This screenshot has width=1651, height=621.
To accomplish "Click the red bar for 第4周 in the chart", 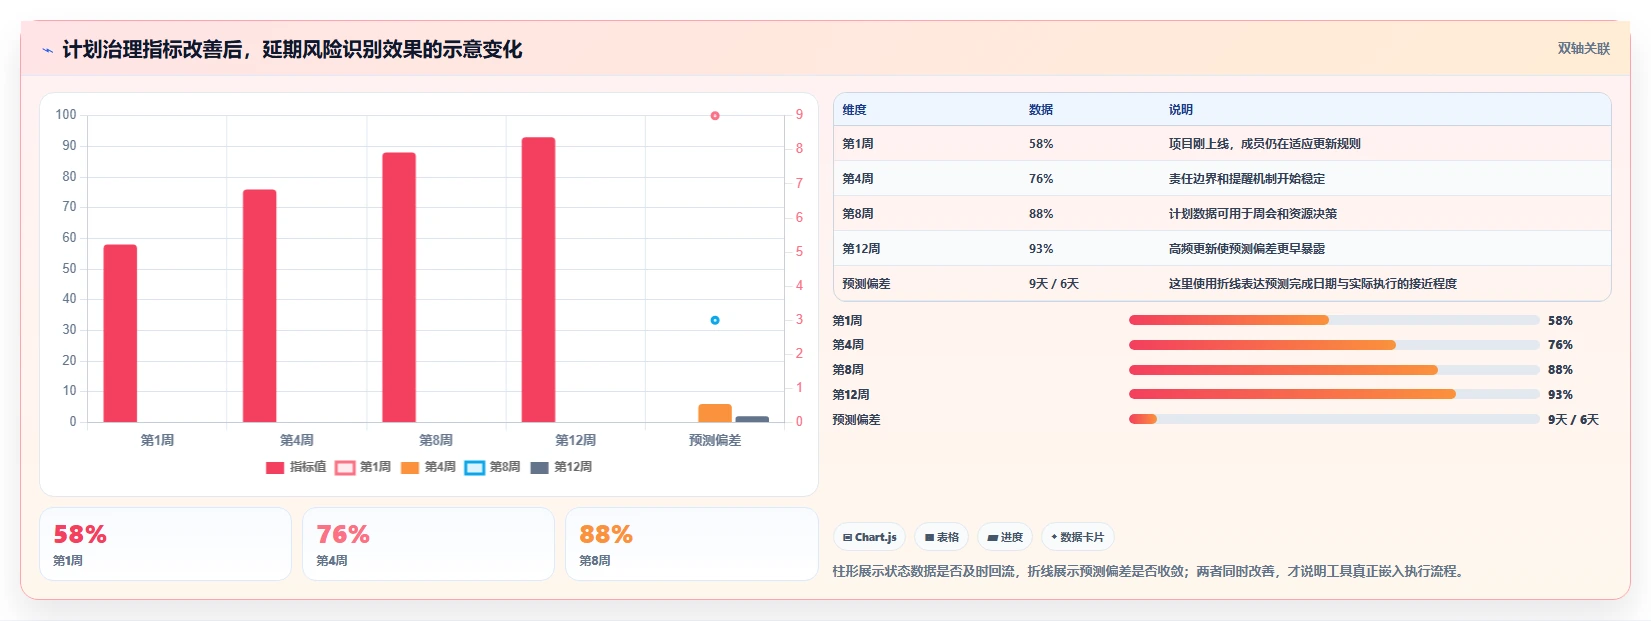I will click(x=260, y=306).
